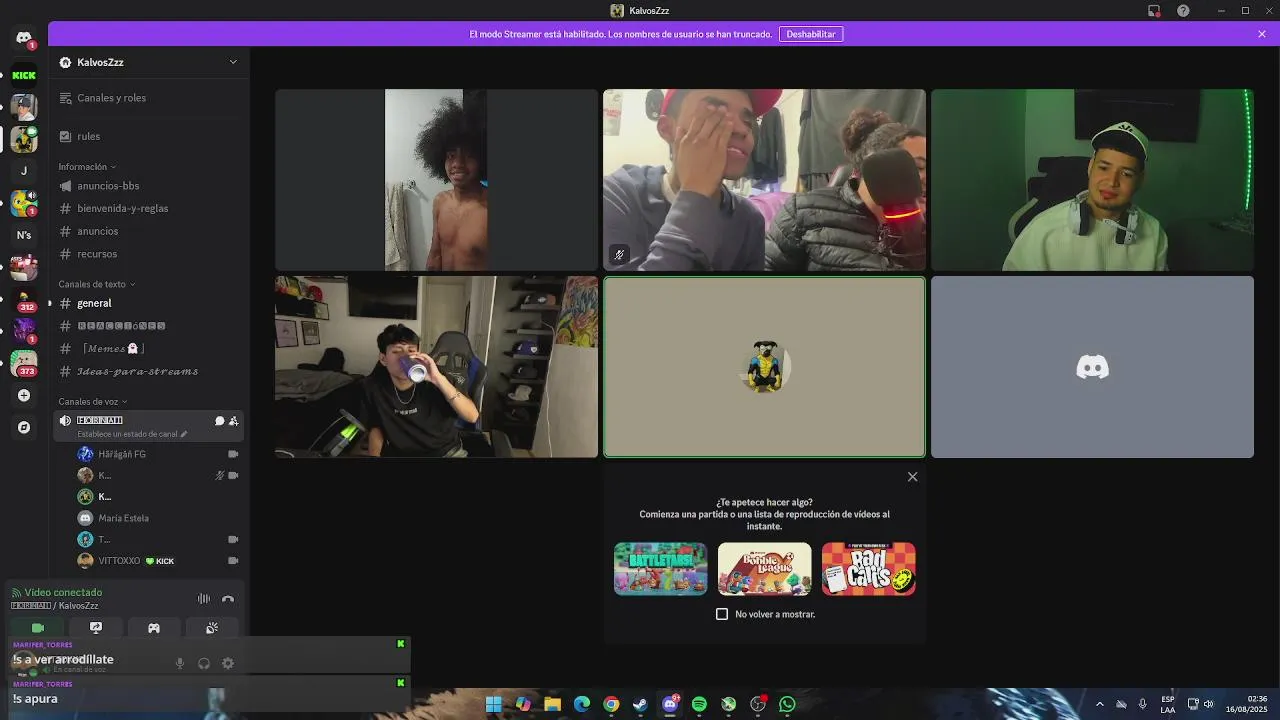Disconnect from voice call
Image resolution: width=1280 pixels, height=720 pixels.
click(x=228, y=599)
